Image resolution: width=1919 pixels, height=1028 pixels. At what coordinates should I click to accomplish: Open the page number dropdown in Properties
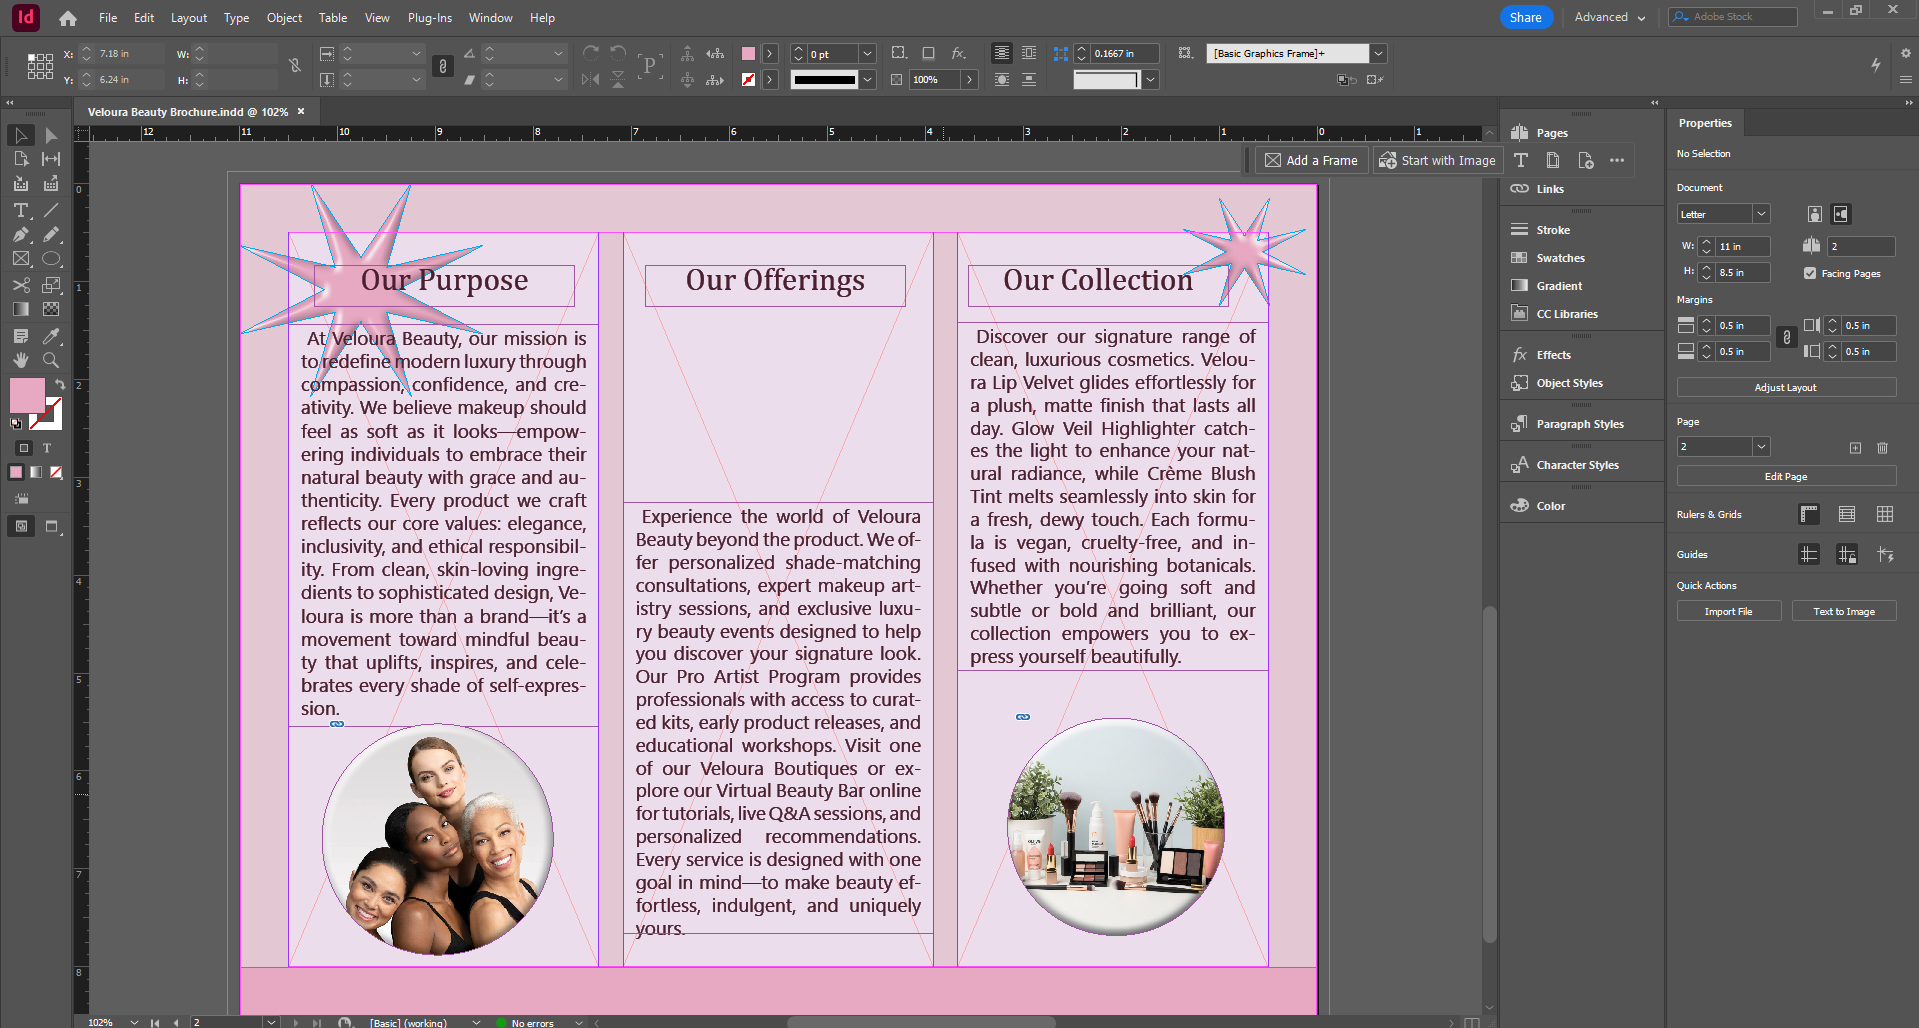[1761, 447]
